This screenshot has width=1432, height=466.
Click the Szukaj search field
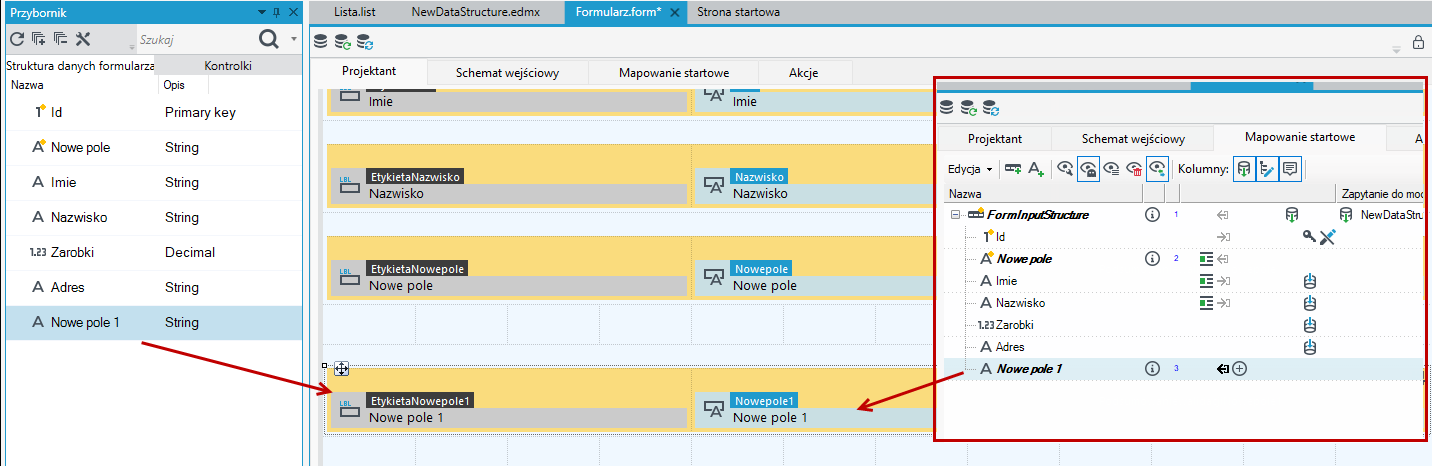coord(195,39)
